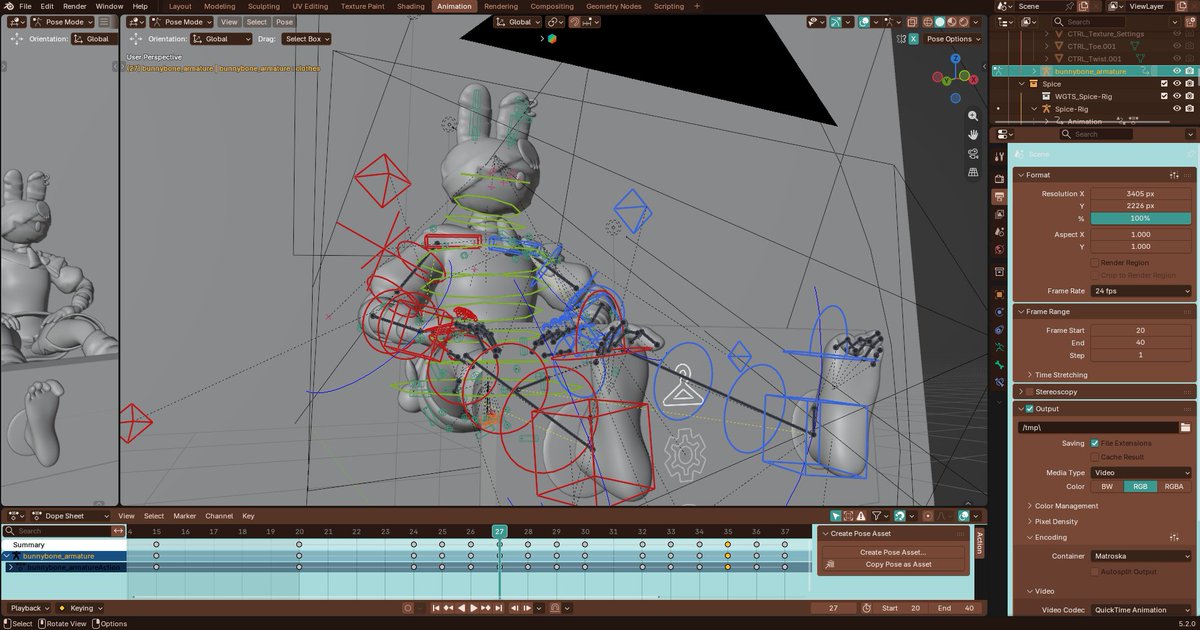Play the animation forward
The height and width of the screenshot is (630, 1200).
point(473,608)
